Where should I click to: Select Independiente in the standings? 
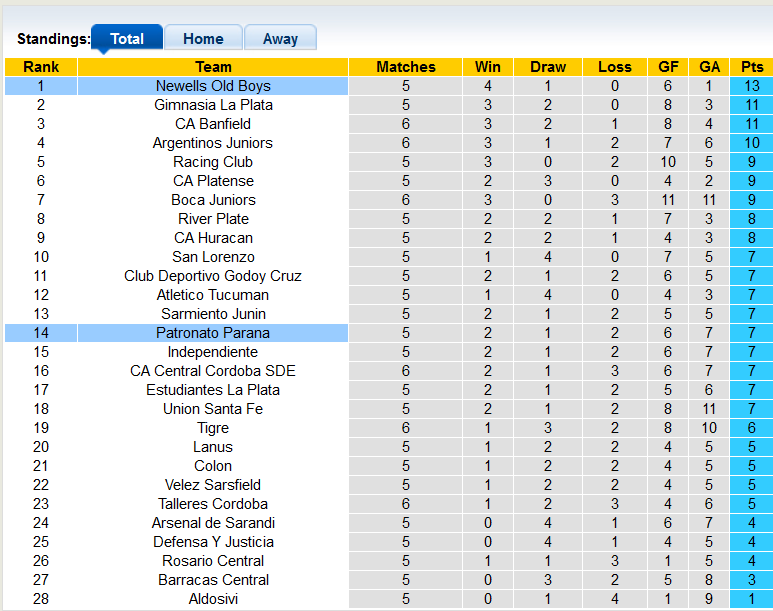213,352
